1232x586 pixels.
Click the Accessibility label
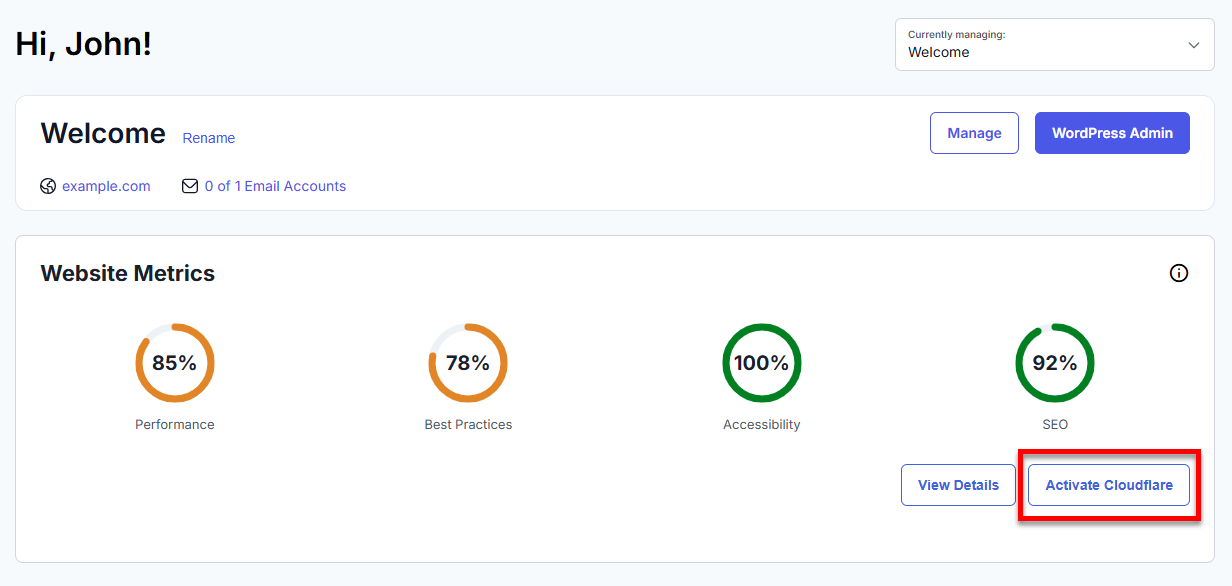tap(762, 424)
